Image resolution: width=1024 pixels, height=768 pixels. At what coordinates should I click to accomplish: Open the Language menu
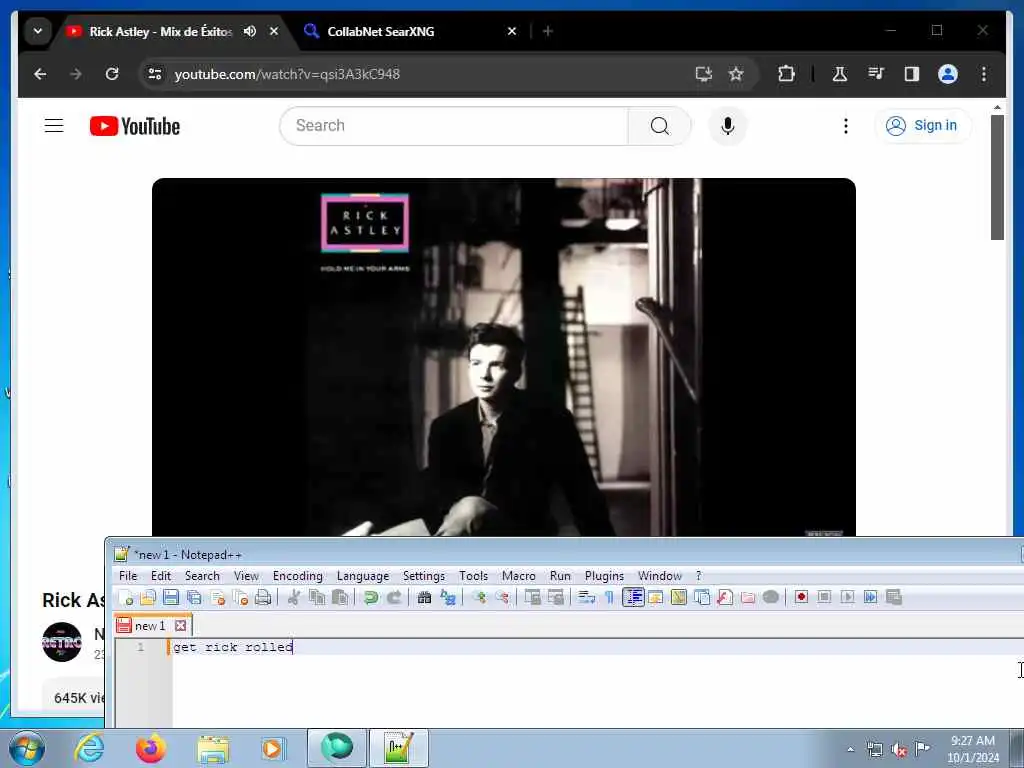pos(363,576)
